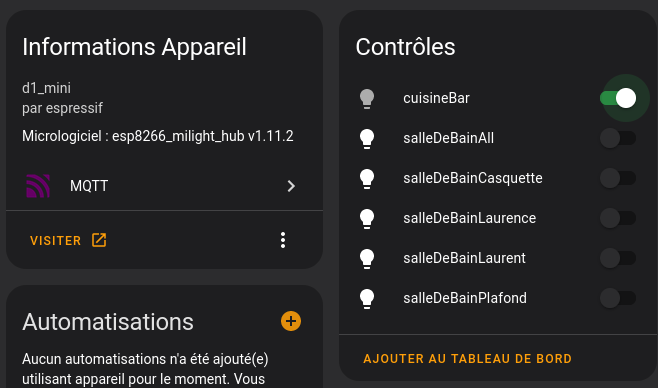Turn on the salleDeBainLaurent toggle
This screenshot has height=388, width=658.
click(x=618, y=258)
